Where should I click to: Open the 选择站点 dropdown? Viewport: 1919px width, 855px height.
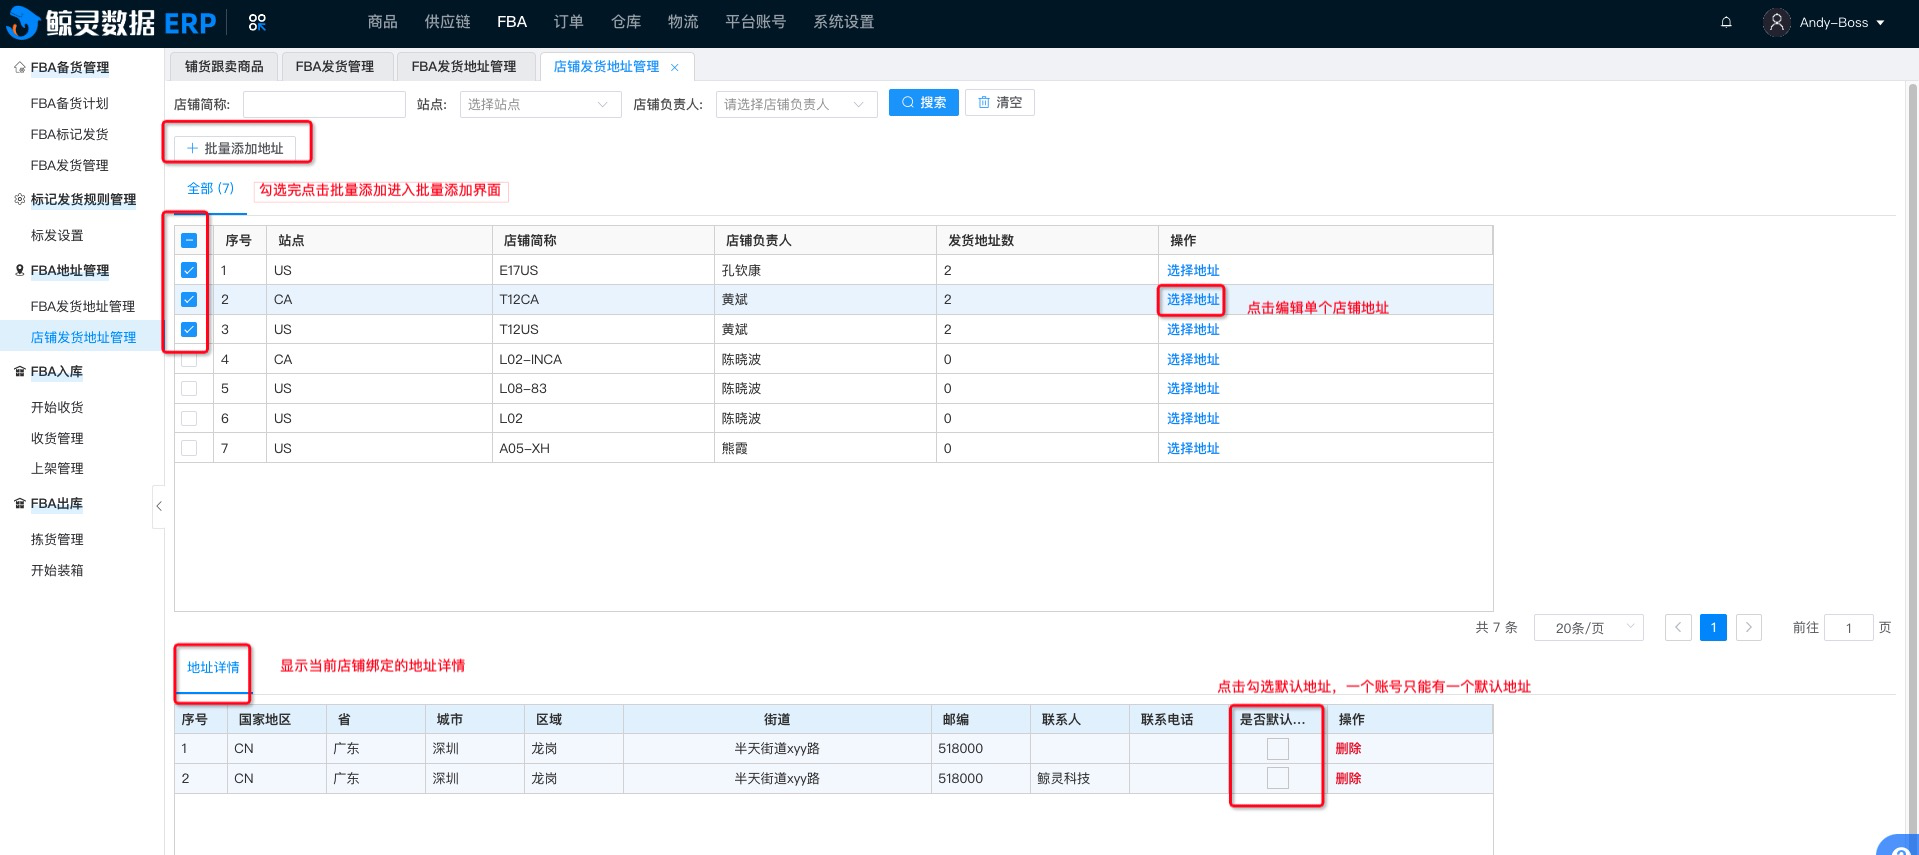pyautogui.click(x=540, y=104)
